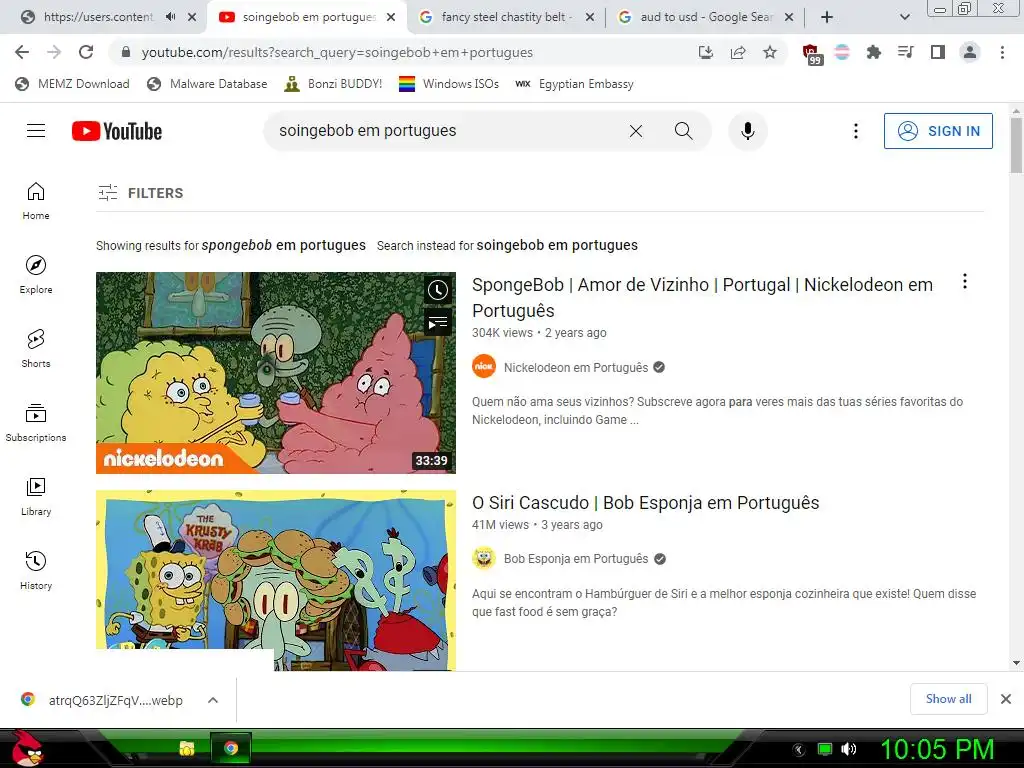Click the Chrome taskbar button
The width and height of the screenshot is (1024, 768).
[231, 748]
